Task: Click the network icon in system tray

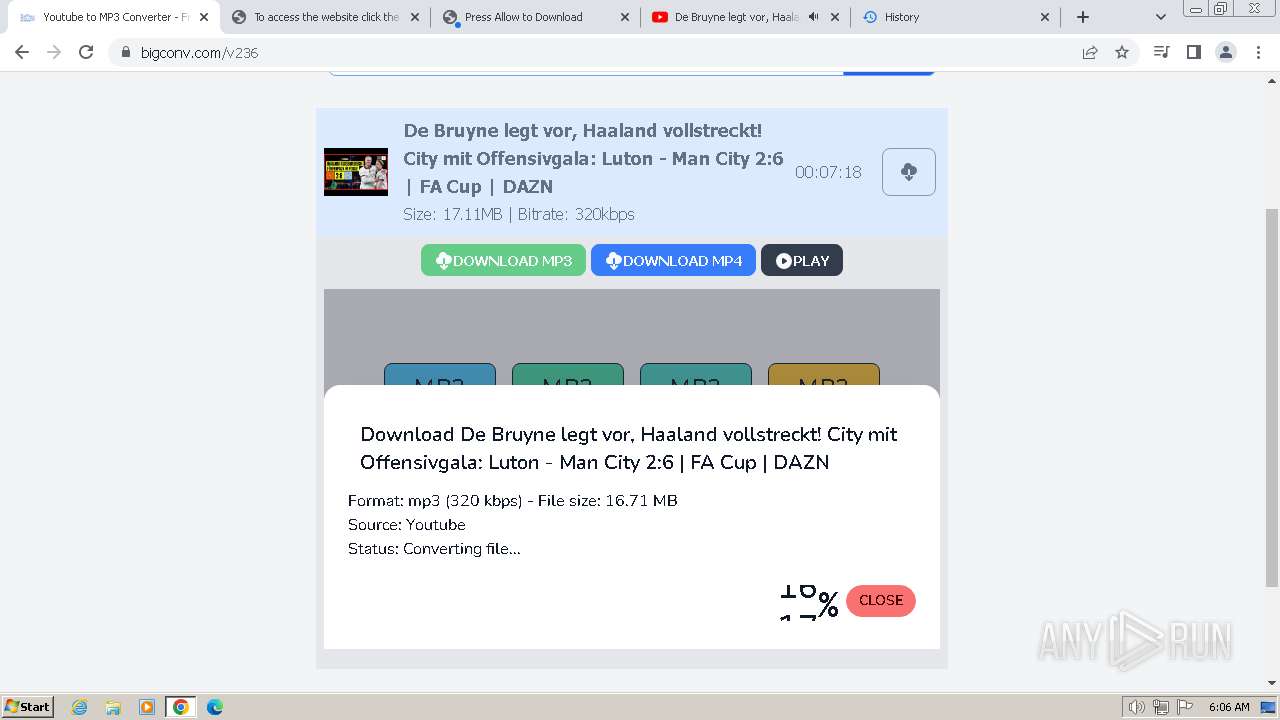Action: click(x=1161, y=707)
